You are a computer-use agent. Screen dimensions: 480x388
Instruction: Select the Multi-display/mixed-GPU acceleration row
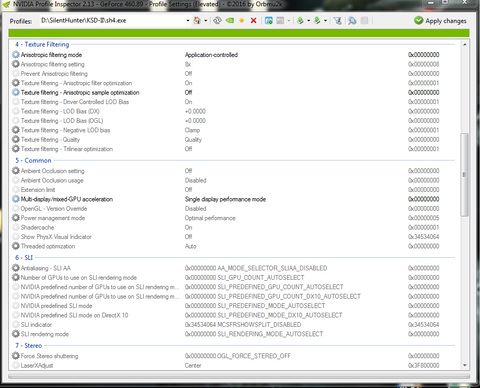[x=233, y=199]
